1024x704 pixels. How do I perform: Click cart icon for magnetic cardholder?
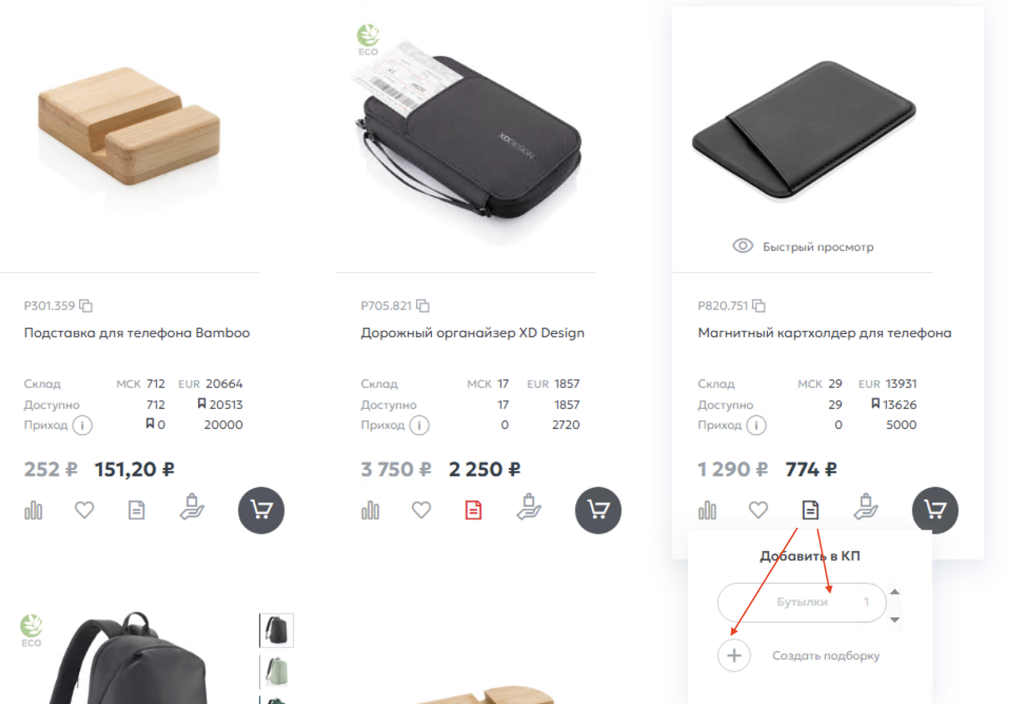click(x=935, y=510)
